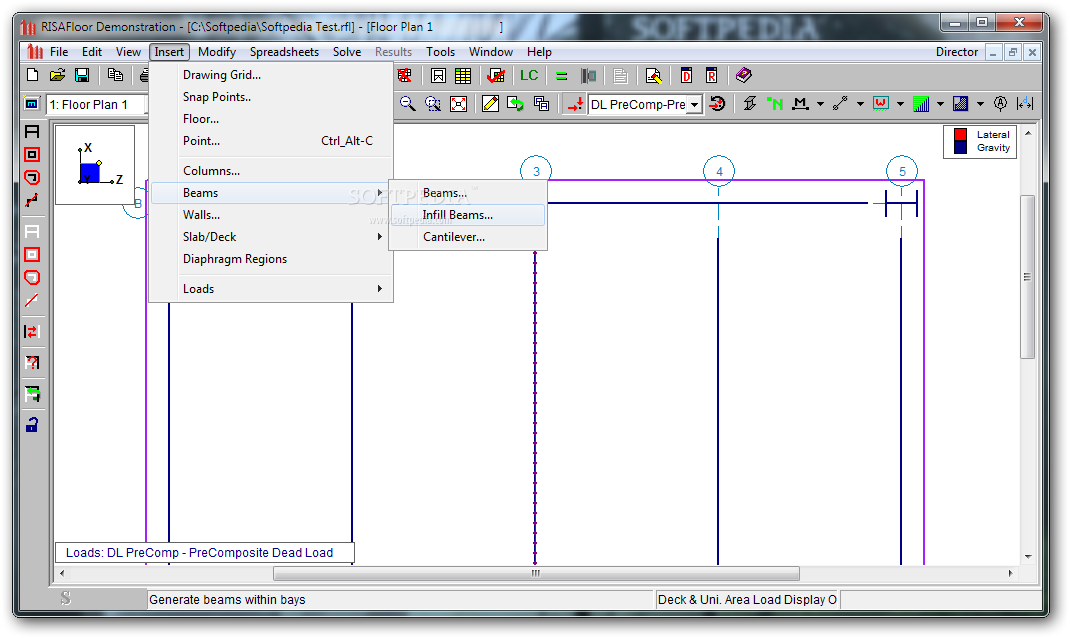This screenshot has height=638, width=1070.
Task: Click grid bubble 4 on floor plan
Action: click(x=719, y=171)
